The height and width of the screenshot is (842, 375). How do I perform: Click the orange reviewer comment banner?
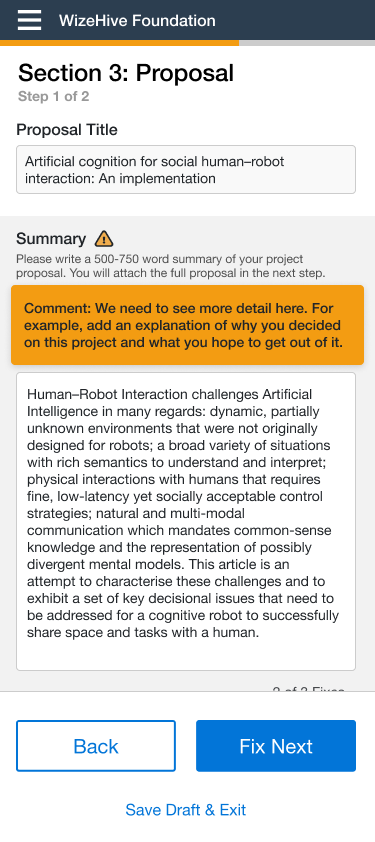(188, 325)
